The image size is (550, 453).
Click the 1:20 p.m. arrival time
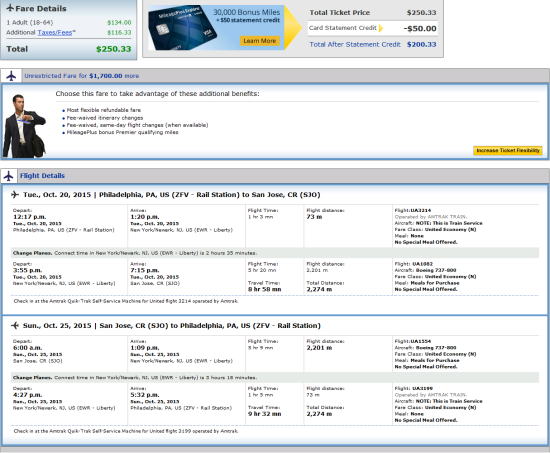(145, 217)
